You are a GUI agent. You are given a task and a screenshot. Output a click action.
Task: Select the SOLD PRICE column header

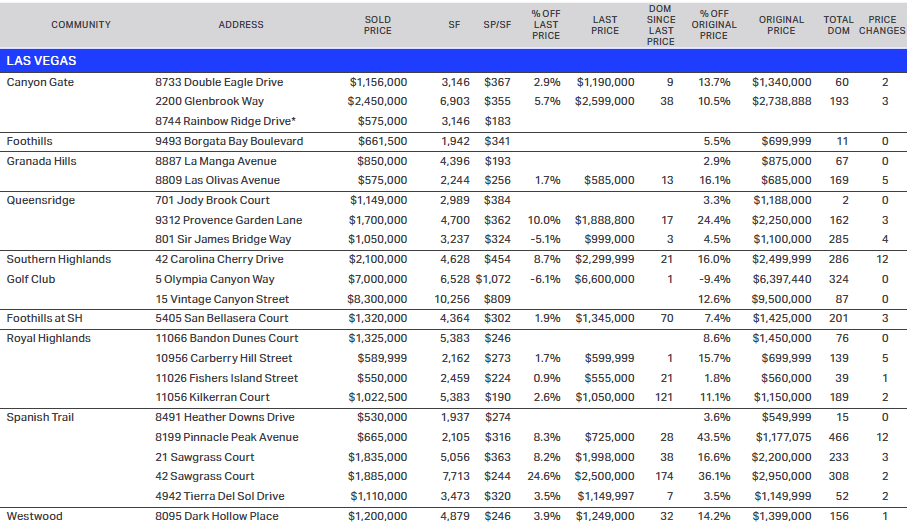[378, 25]
